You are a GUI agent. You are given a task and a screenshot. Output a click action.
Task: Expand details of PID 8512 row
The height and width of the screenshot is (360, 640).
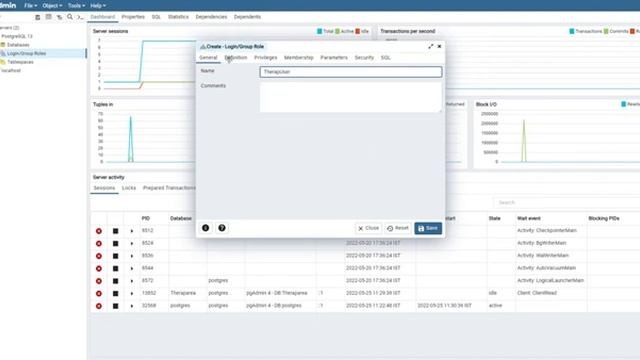132,231
